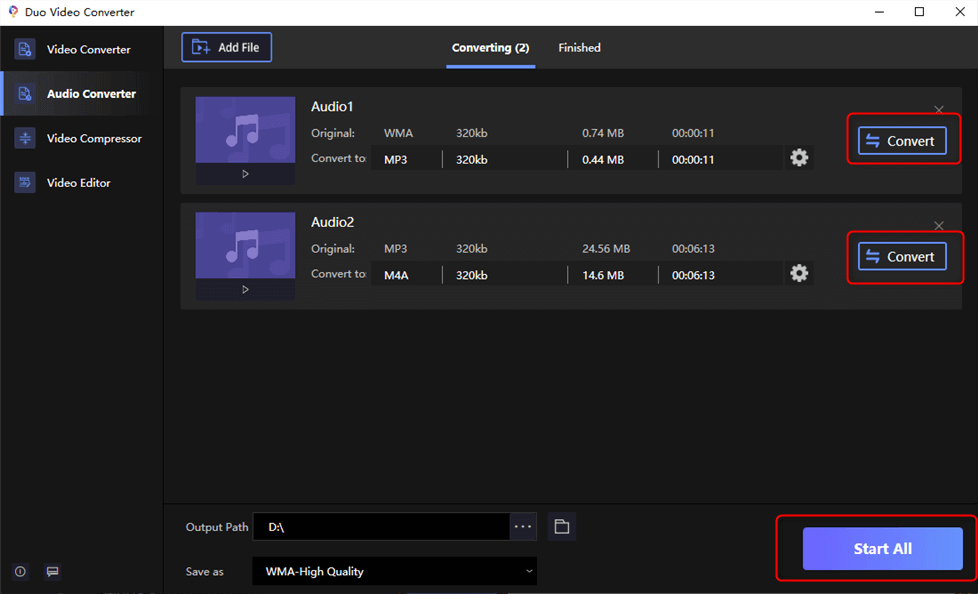This screenshot has height=594, width=978.
Task: Click the Output Path field showing D:\
Action: 381,527
